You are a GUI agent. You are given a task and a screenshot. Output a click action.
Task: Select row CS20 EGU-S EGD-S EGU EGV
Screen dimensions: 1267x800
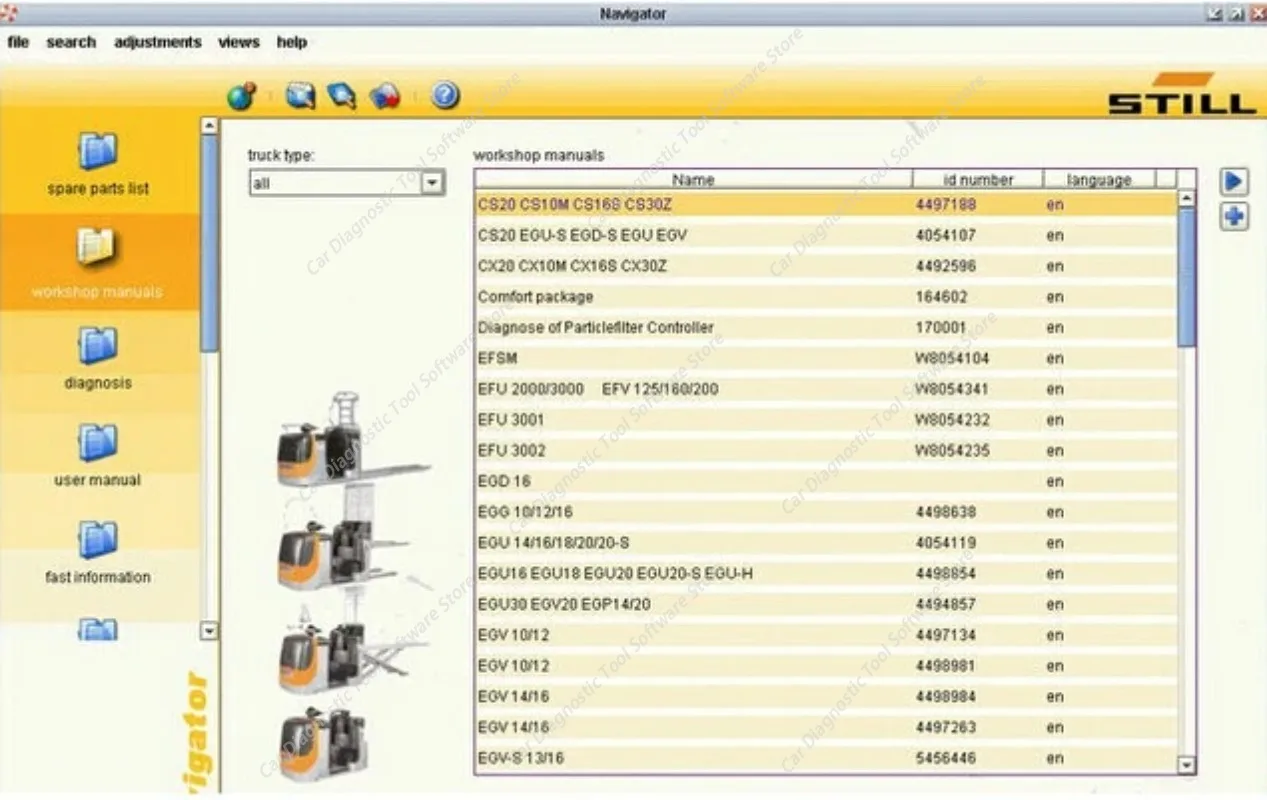(x=826, y=235)
